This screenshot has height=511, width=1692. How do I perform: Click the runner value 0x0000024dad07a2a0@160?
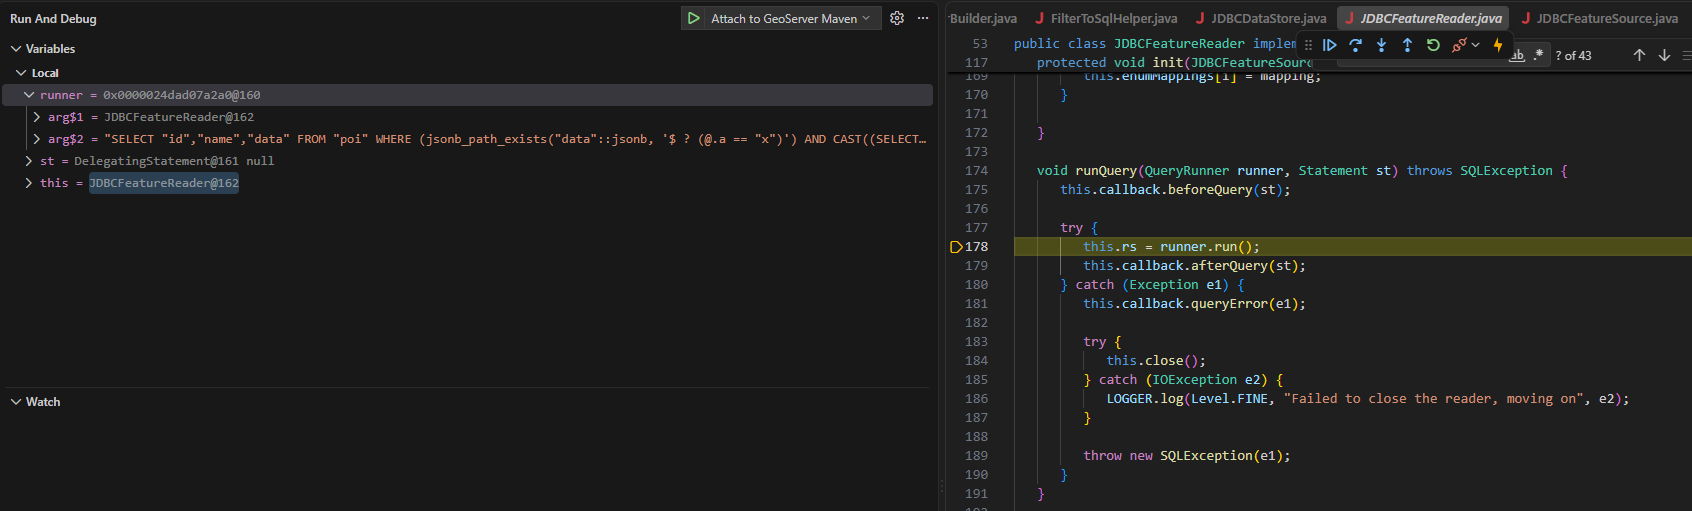click(x=182, y=95)
